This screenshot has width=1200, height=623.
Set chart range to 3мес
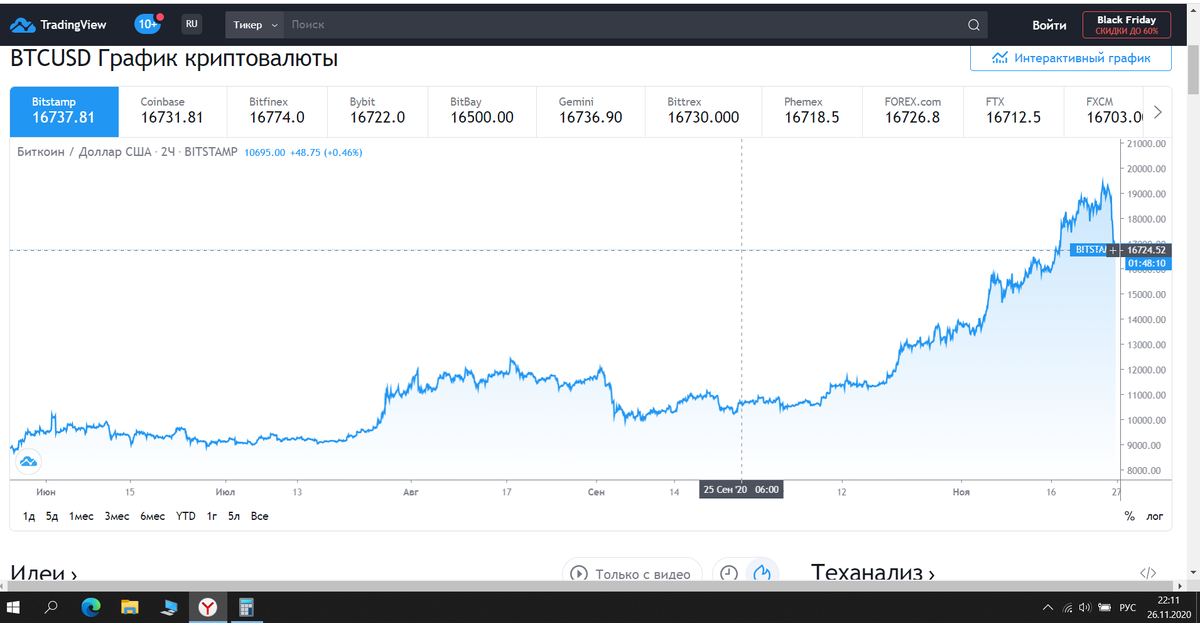(x=116, y=516)
